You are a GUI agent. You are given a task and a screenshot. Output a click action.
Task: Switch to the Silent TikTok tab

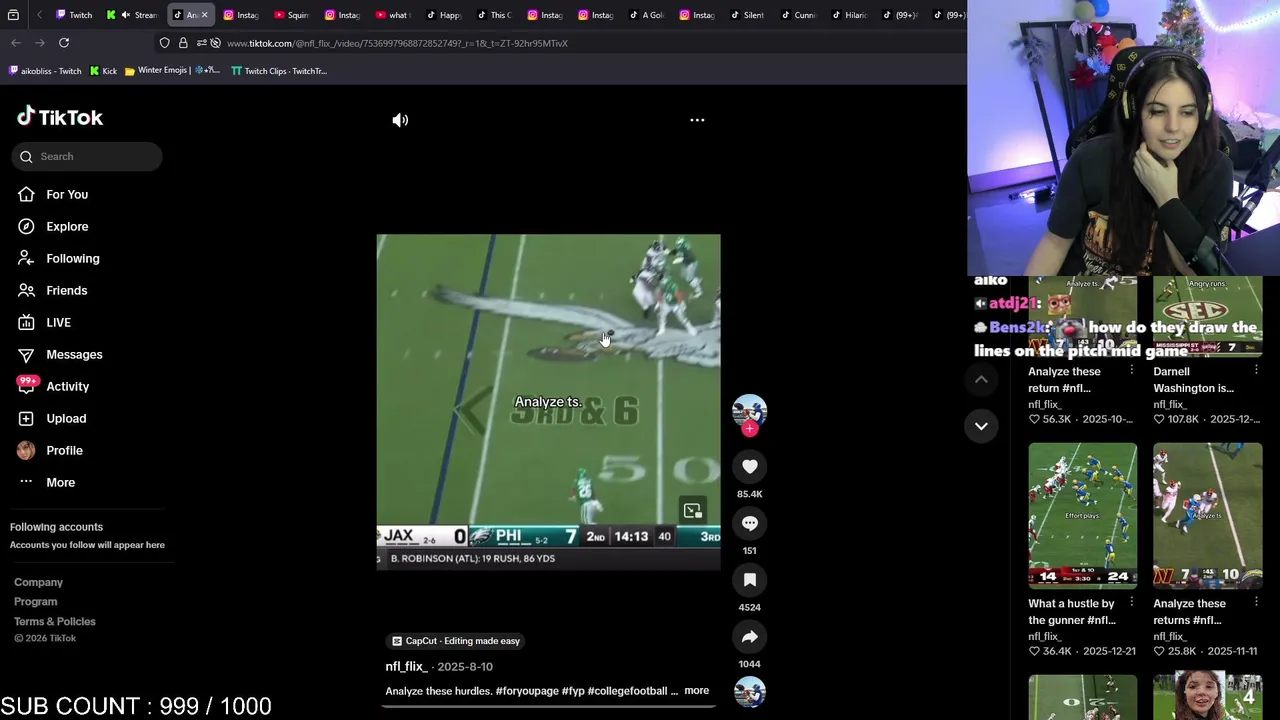tap(746, 15)
